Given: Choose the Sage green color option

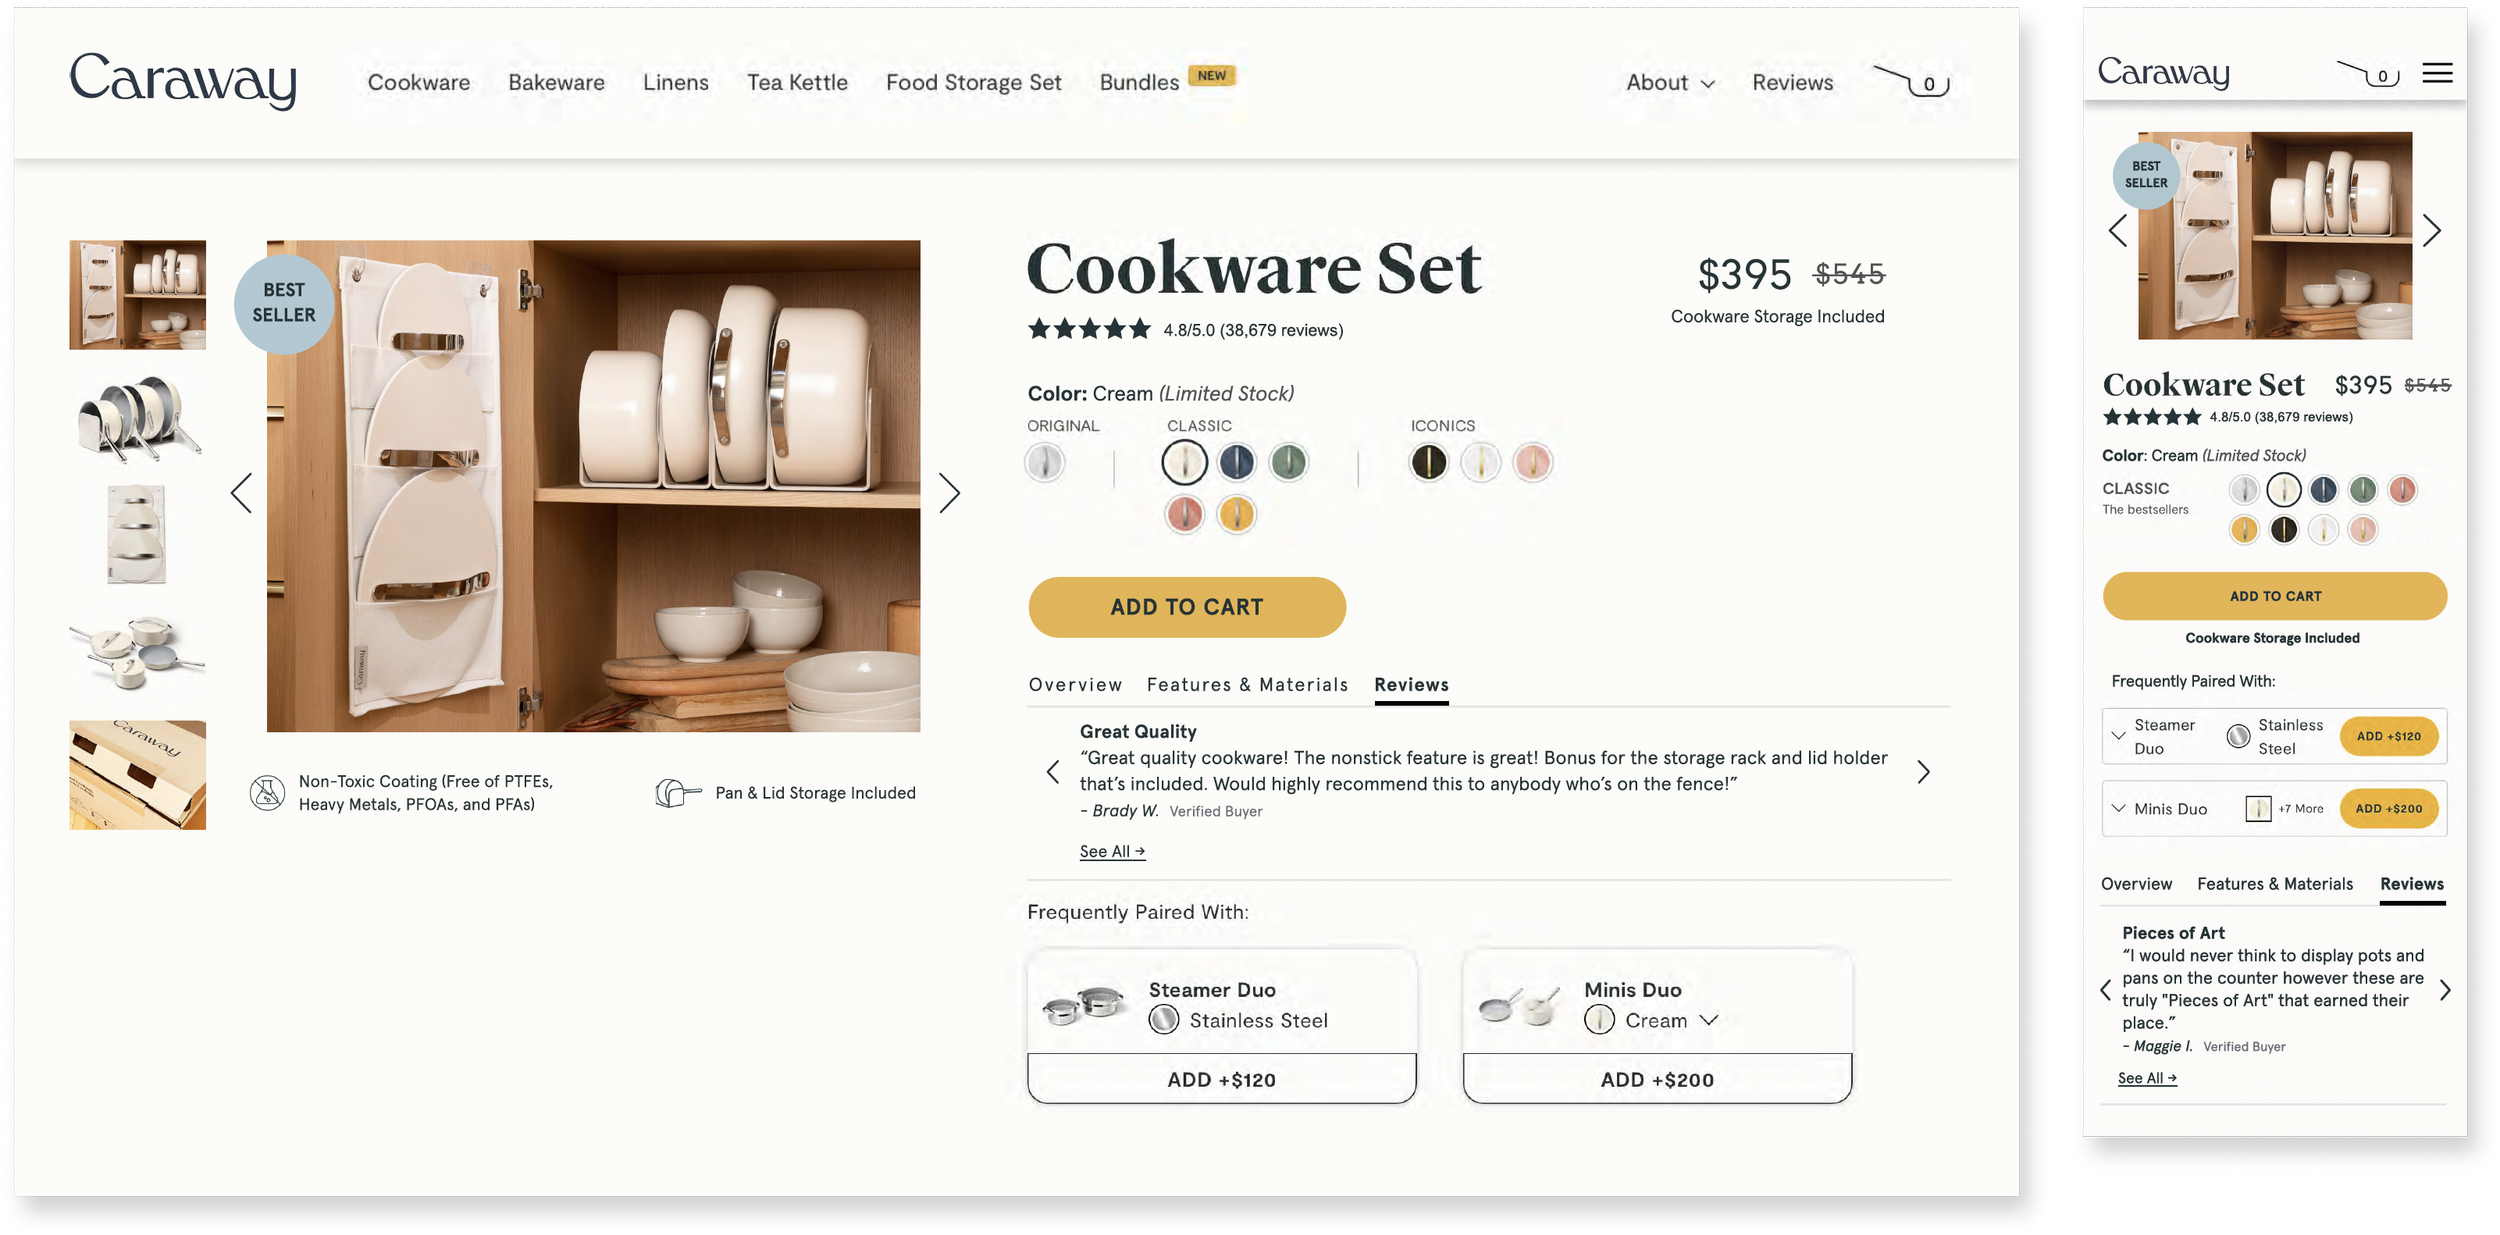Looking at the screenshot, I should (x=1288, y=462).
